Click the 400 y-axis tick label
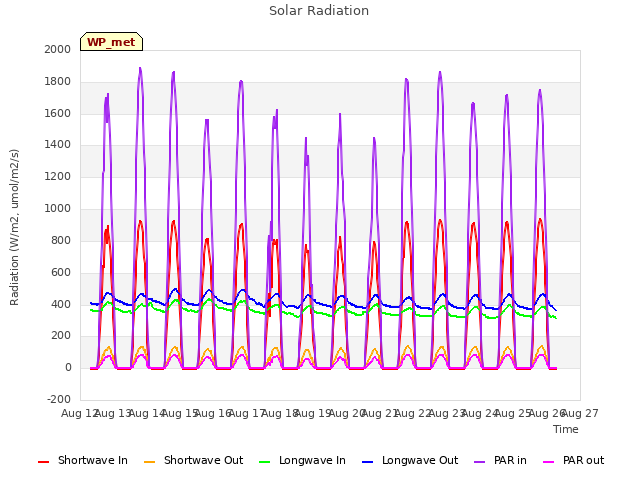640x480 pixels. 61,304
